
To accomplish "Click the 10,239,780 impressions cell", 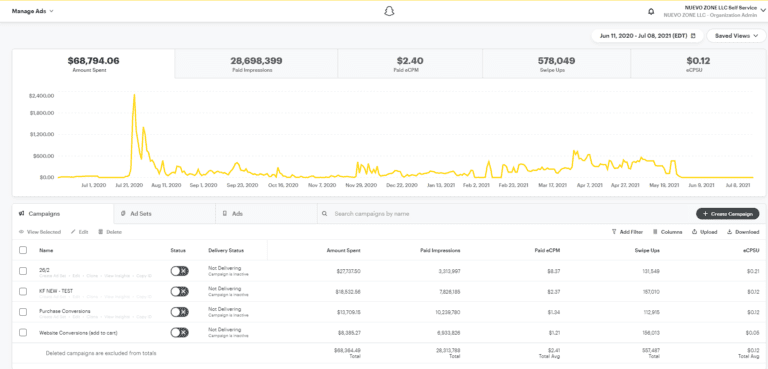I will click(447, 312).
